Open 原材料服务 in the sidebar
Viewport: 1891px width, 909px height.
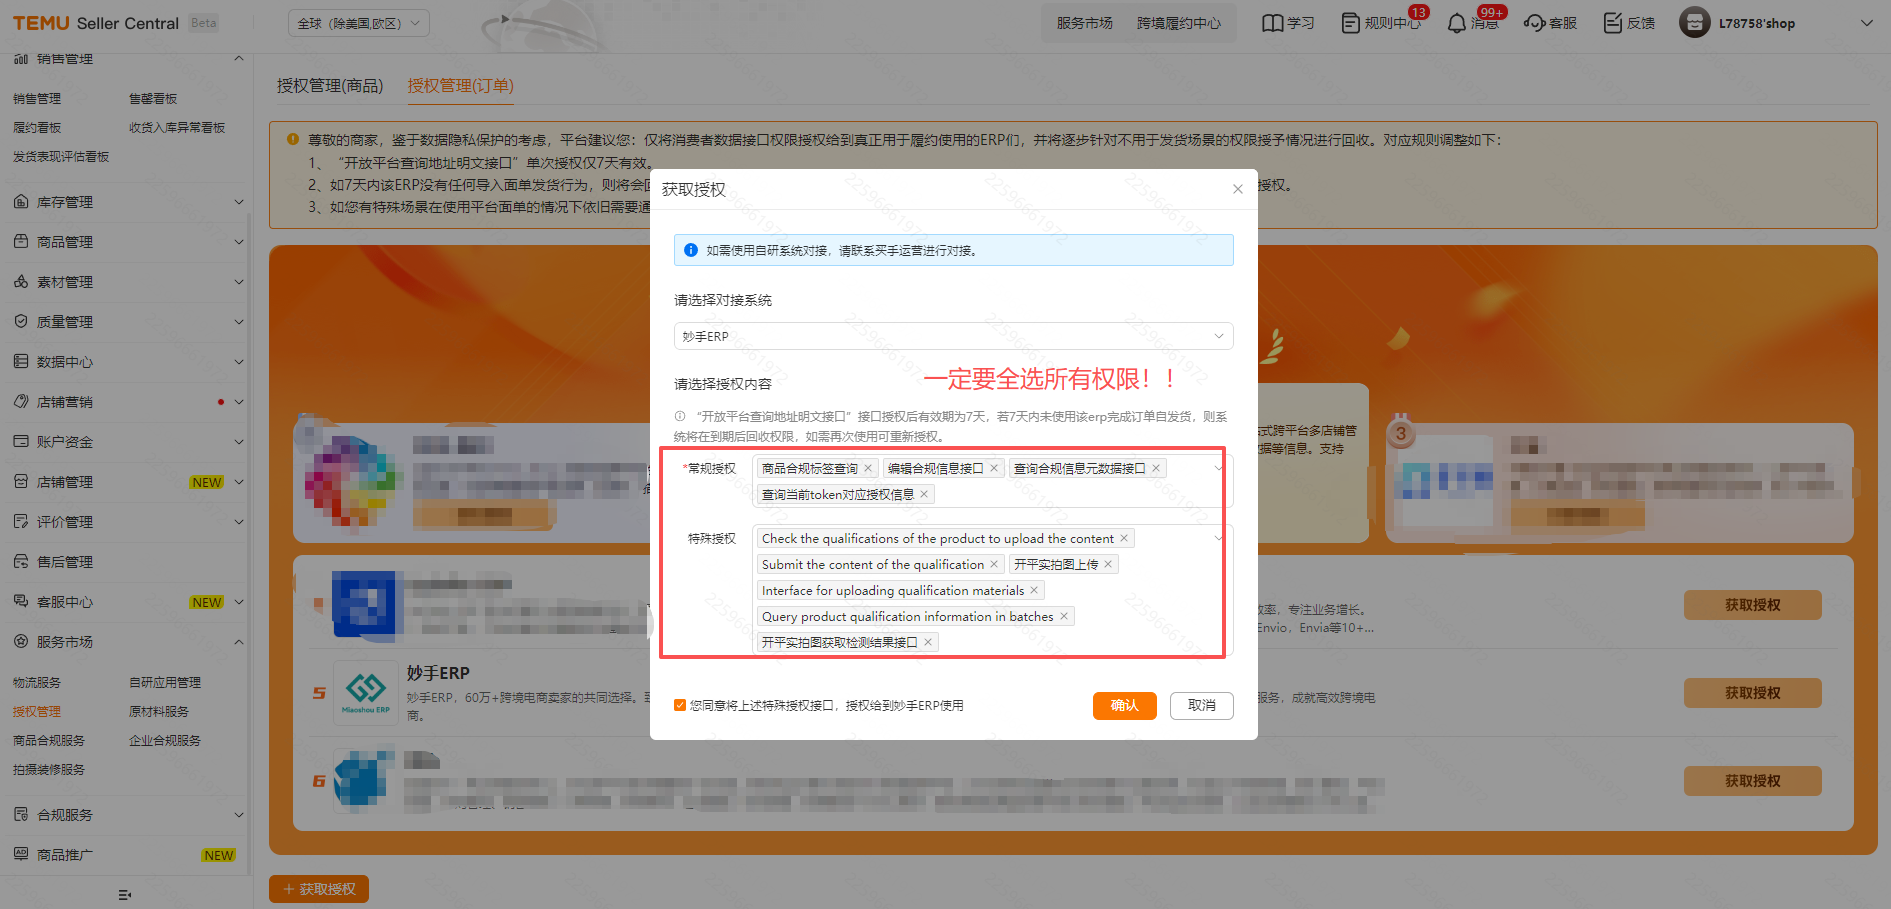pyautogui.click(x=159, y=711)
